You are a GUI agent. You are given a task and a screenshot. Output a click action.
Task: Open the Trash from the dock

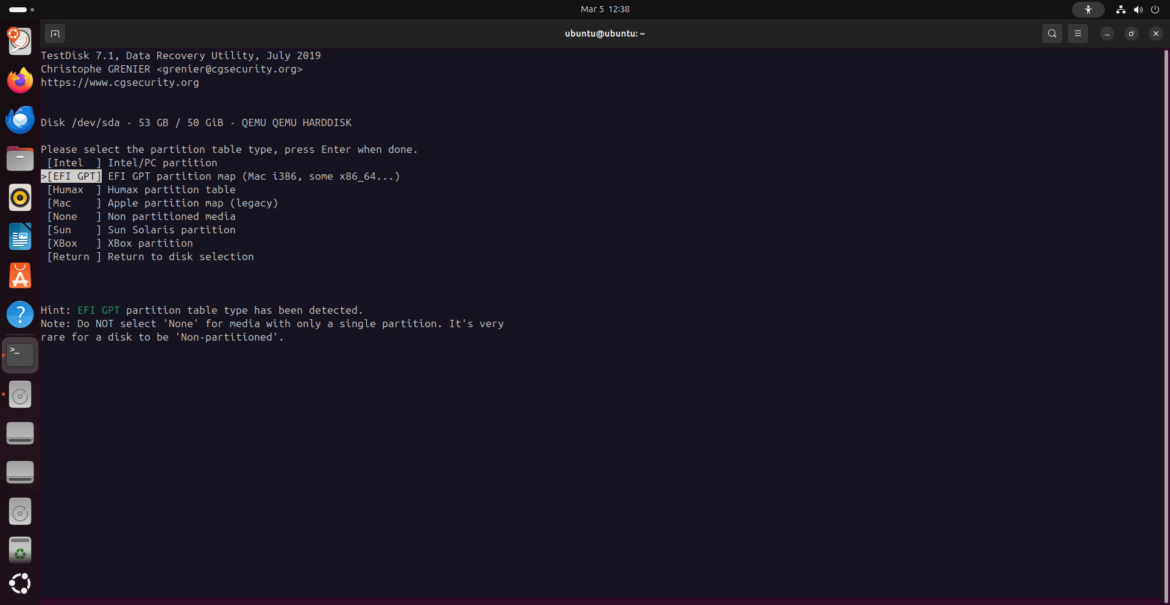20,550
